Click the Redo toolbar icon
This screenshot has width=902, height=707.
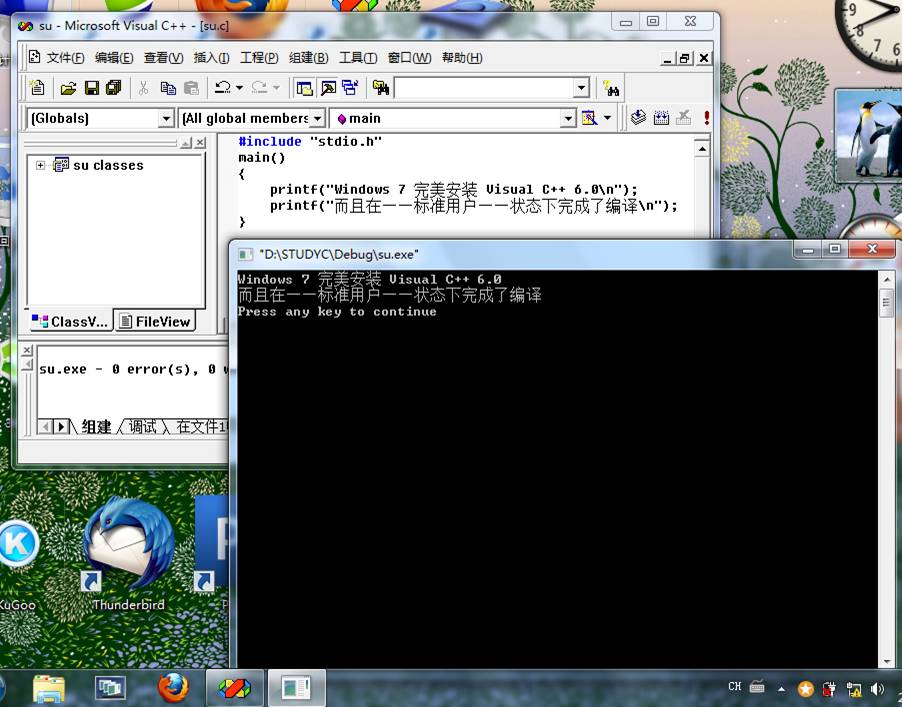(x=259, y=88)
